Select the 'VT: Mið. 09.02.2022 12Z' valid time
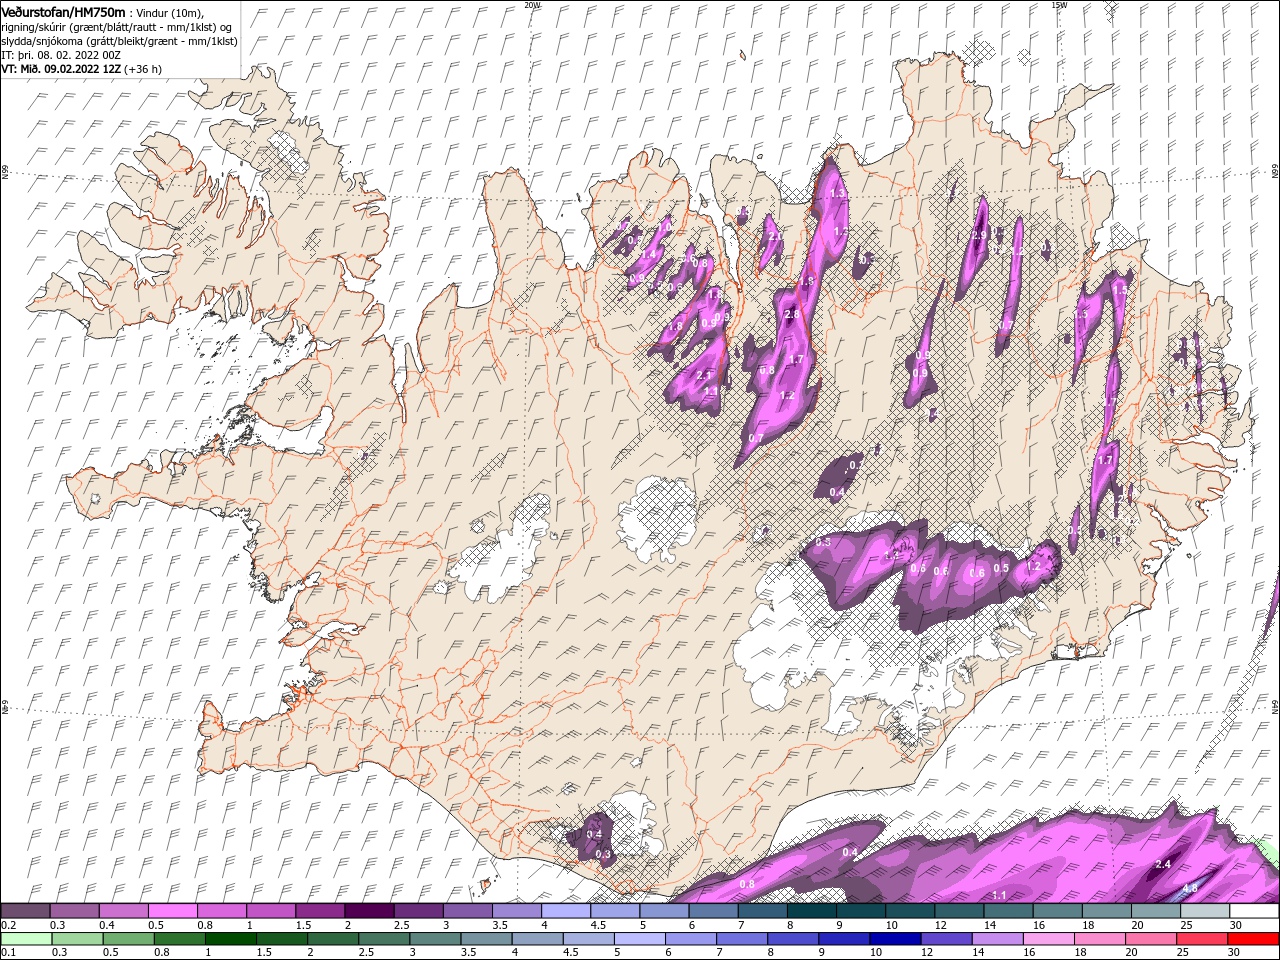Viewport: 1280px width, 960px height. (x=62, y=69)
